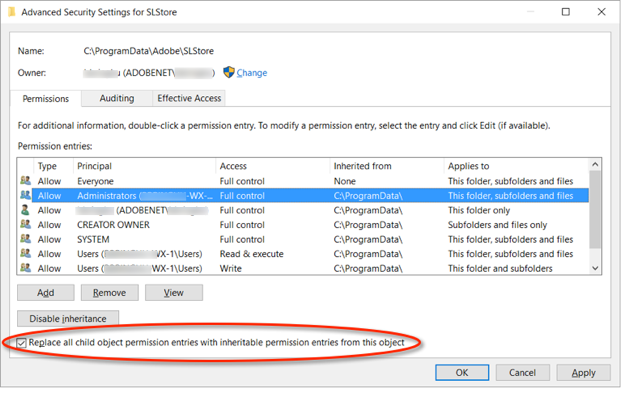Select the Administrators Full control entry
This screenshot has width=621, height=393.
coord(303,196)
